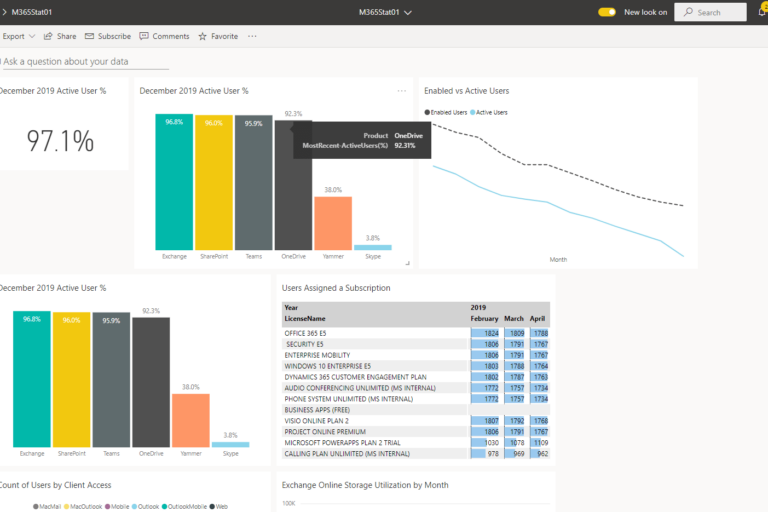Toggle Active Users legend item
This screenshot has width=768, height=512.
point(490,112)
